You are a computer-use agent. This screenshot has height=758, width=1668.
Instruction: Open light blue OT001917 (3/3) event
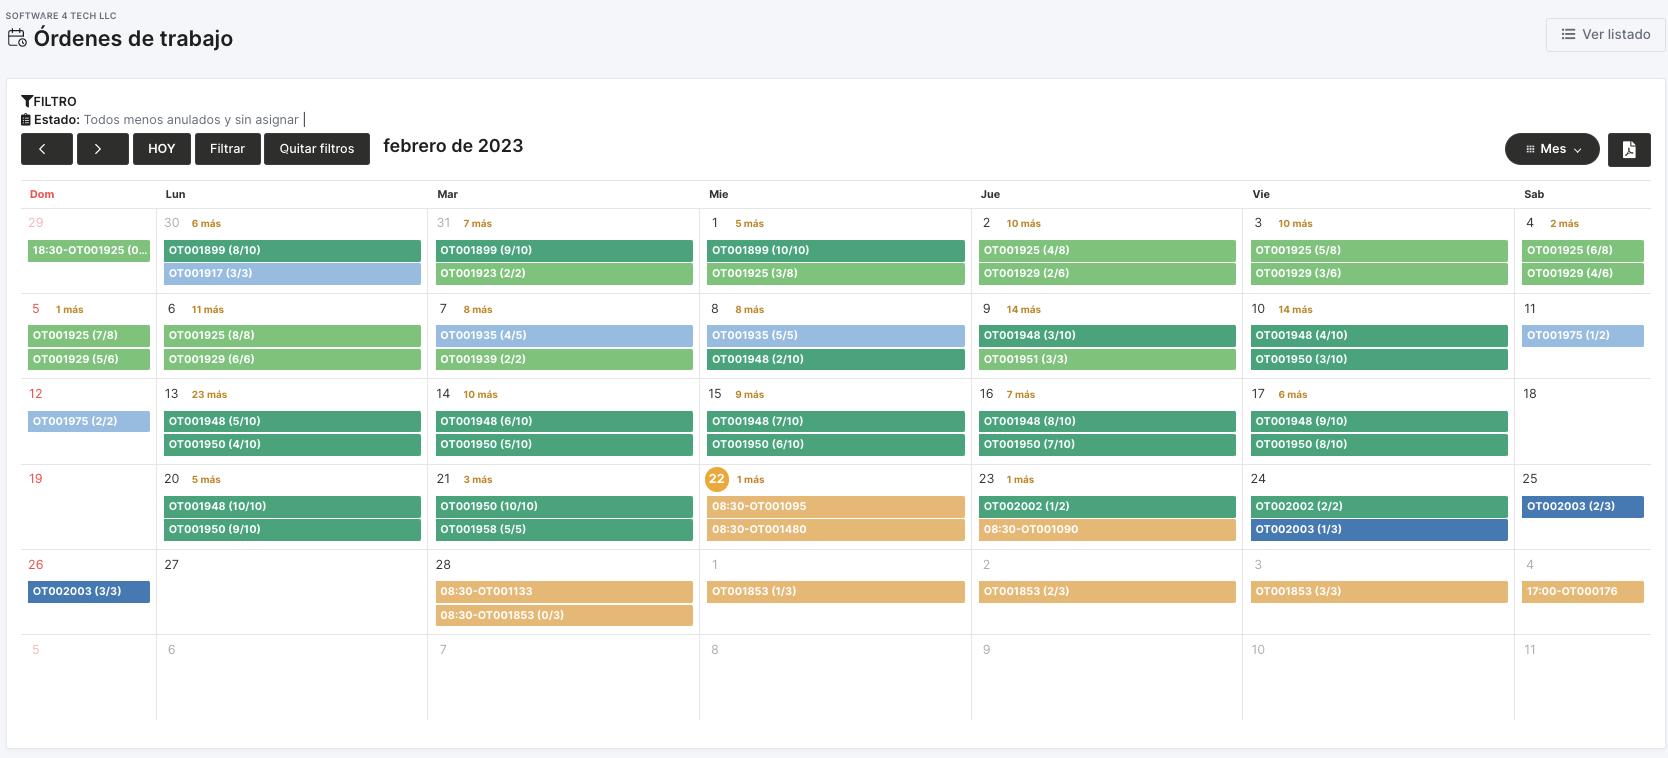292,273
